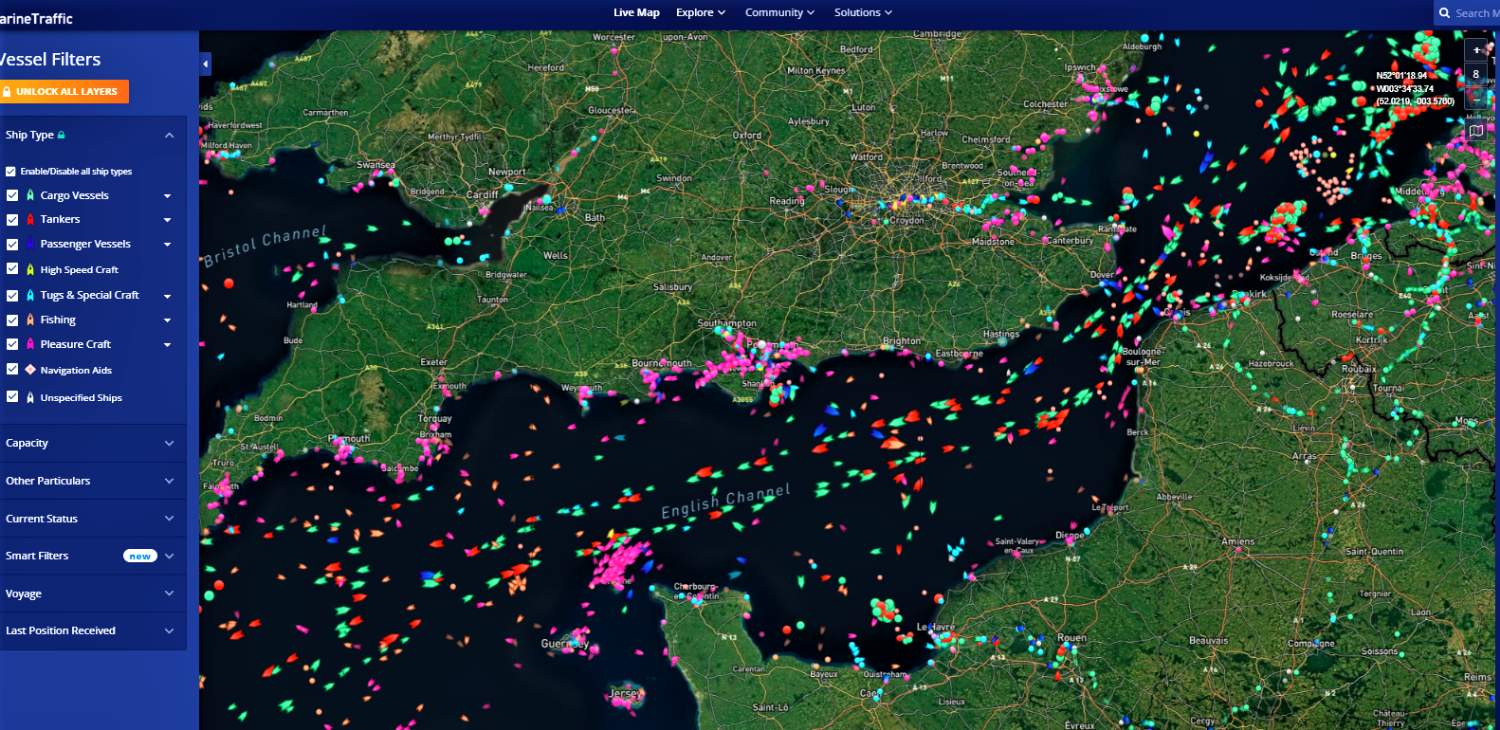Disable the Tankers checkbox
Viewport: 1500px width, 730px height.
11,219
